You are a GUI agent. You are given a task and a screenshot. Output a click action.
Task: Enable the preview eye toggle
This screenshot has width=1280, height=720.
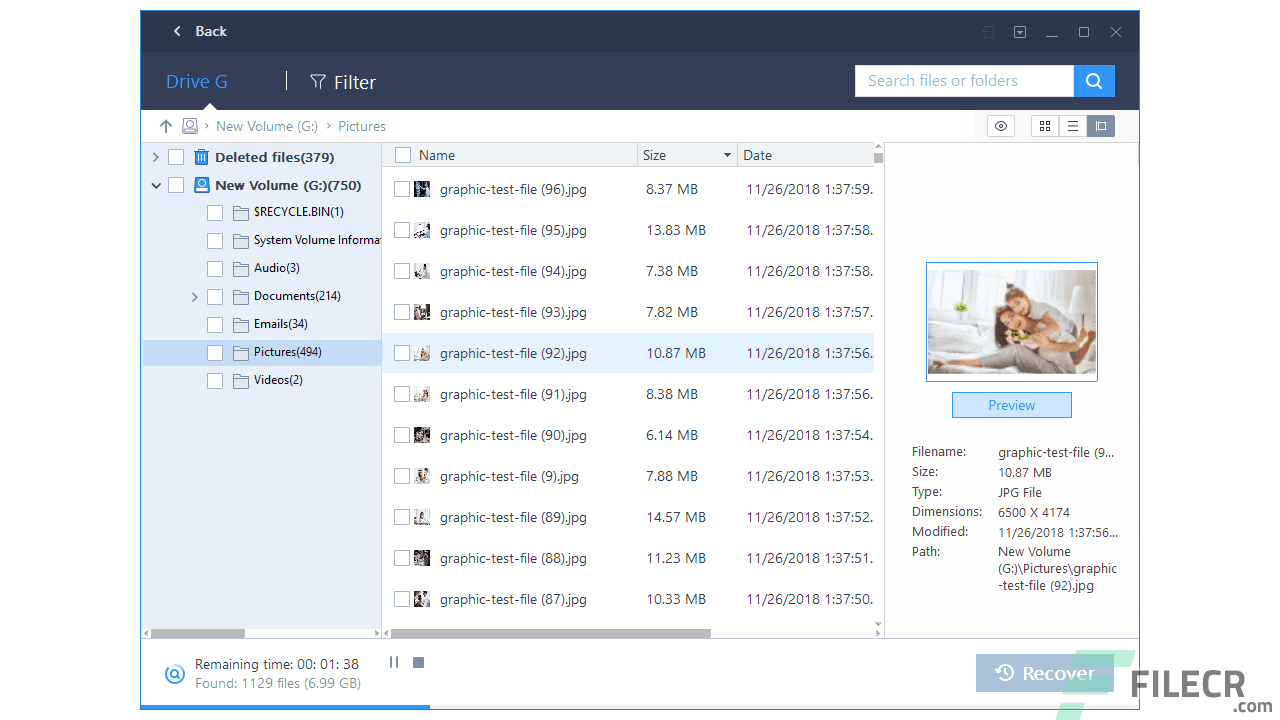(x=1000, y=126)
